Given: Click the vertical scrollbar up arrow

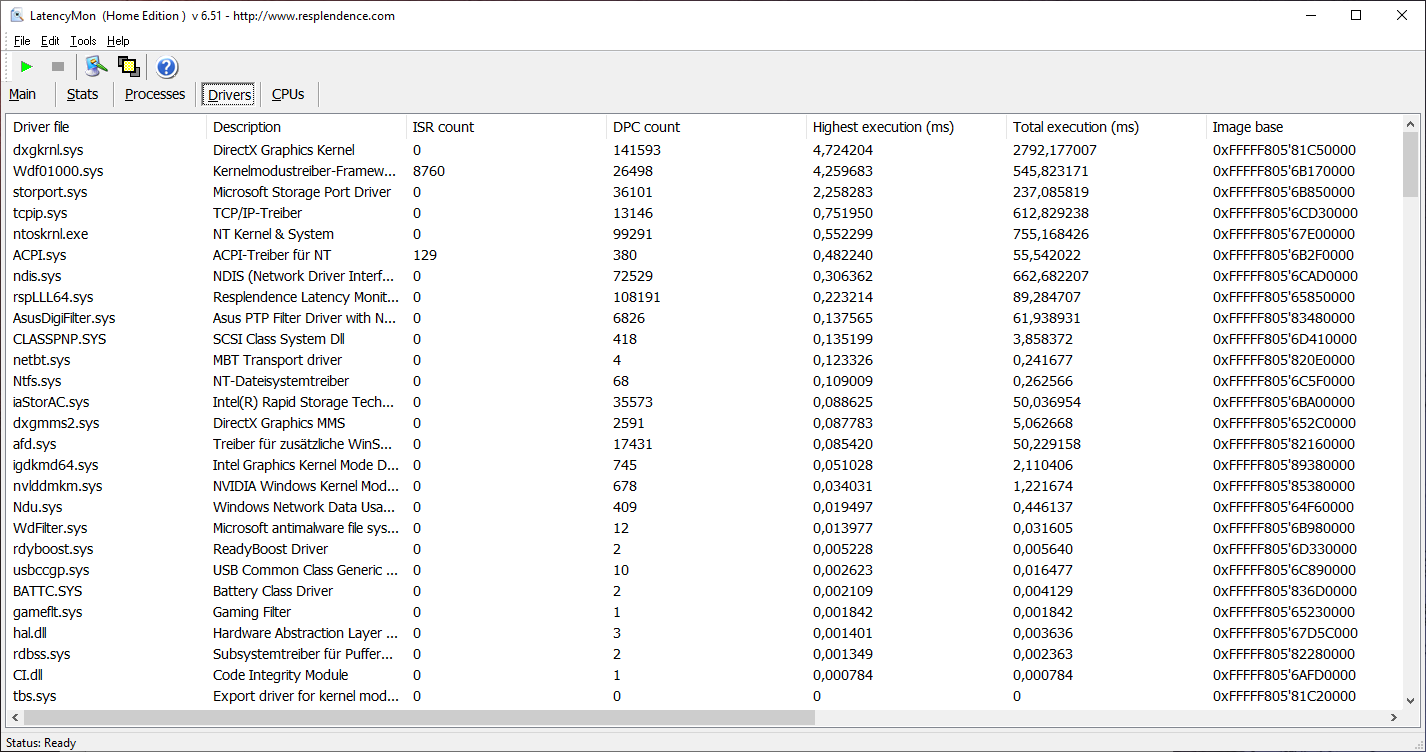Looking at the screenshot, I should pyautogui.click(x=1411, y=125).
